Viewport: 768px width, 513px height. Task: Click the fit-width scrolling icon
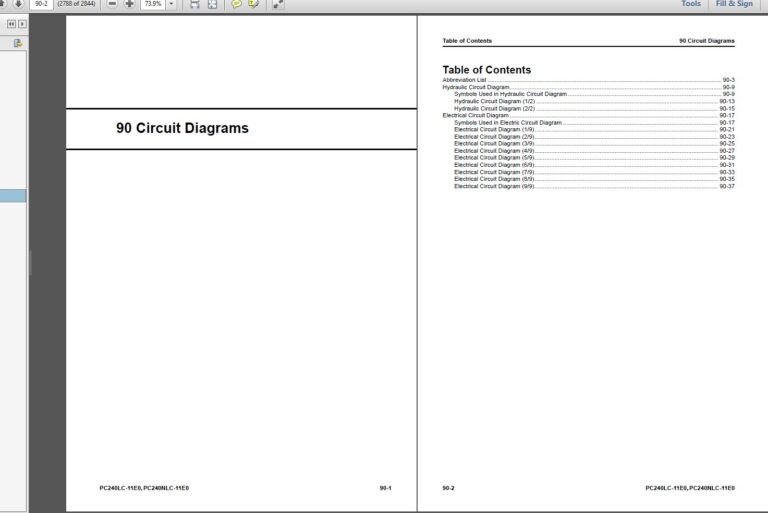[x=194, y=4]
